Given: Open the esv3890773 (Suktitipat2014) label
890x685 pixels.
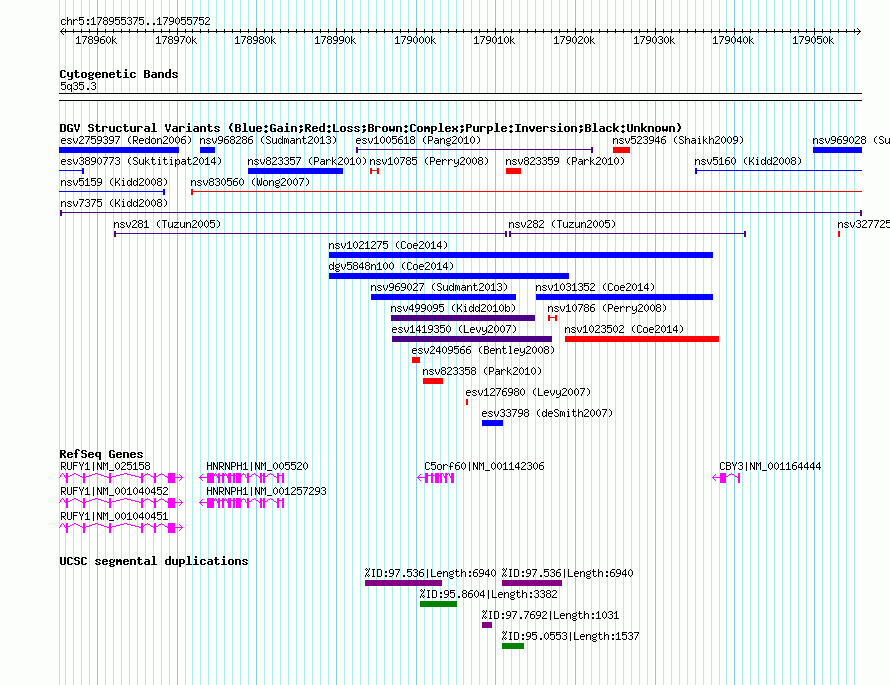Looking at the screenshot, I should coord(141,161).
